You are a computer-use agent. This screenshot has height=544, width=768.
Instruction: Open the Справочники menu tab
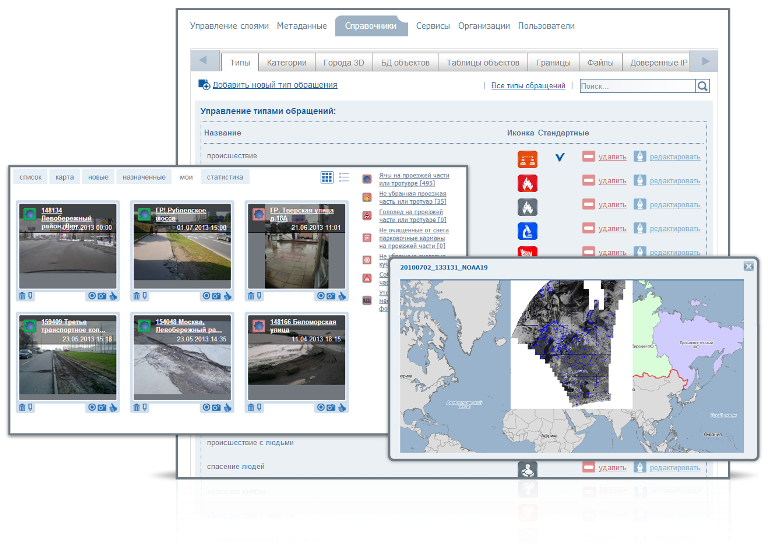tap(371, 26)
